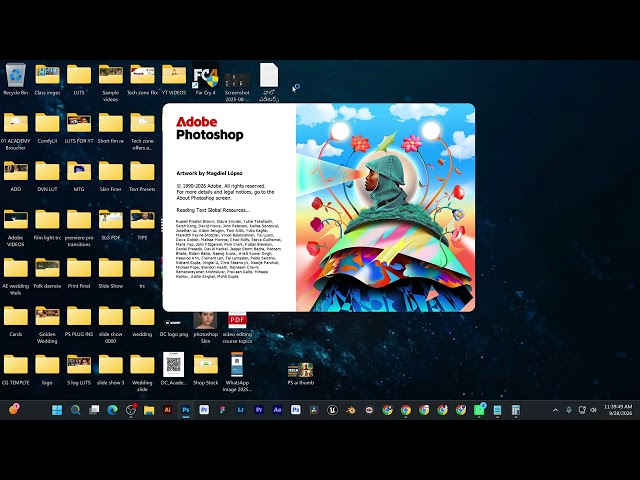
Task: Select the Text Presets folder
Action: pos(142,177)
